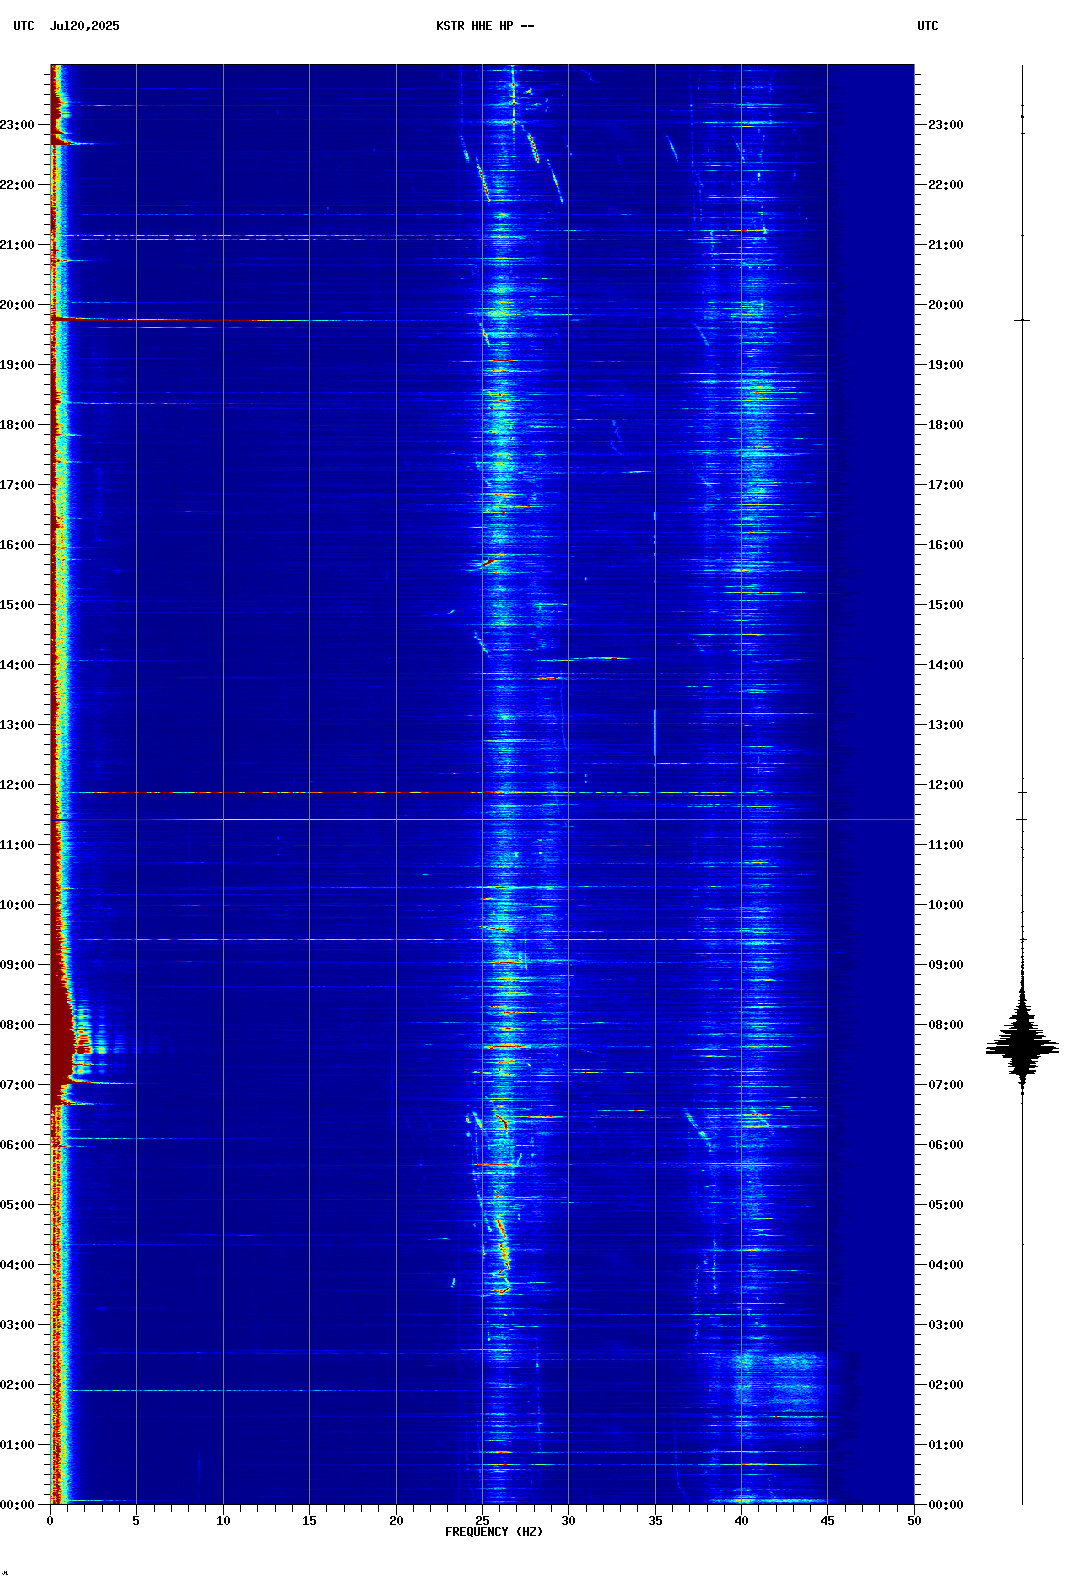Click the 16:00 label on right axis
This screenshot has height=1584, width=1066.
coord(946,545)
